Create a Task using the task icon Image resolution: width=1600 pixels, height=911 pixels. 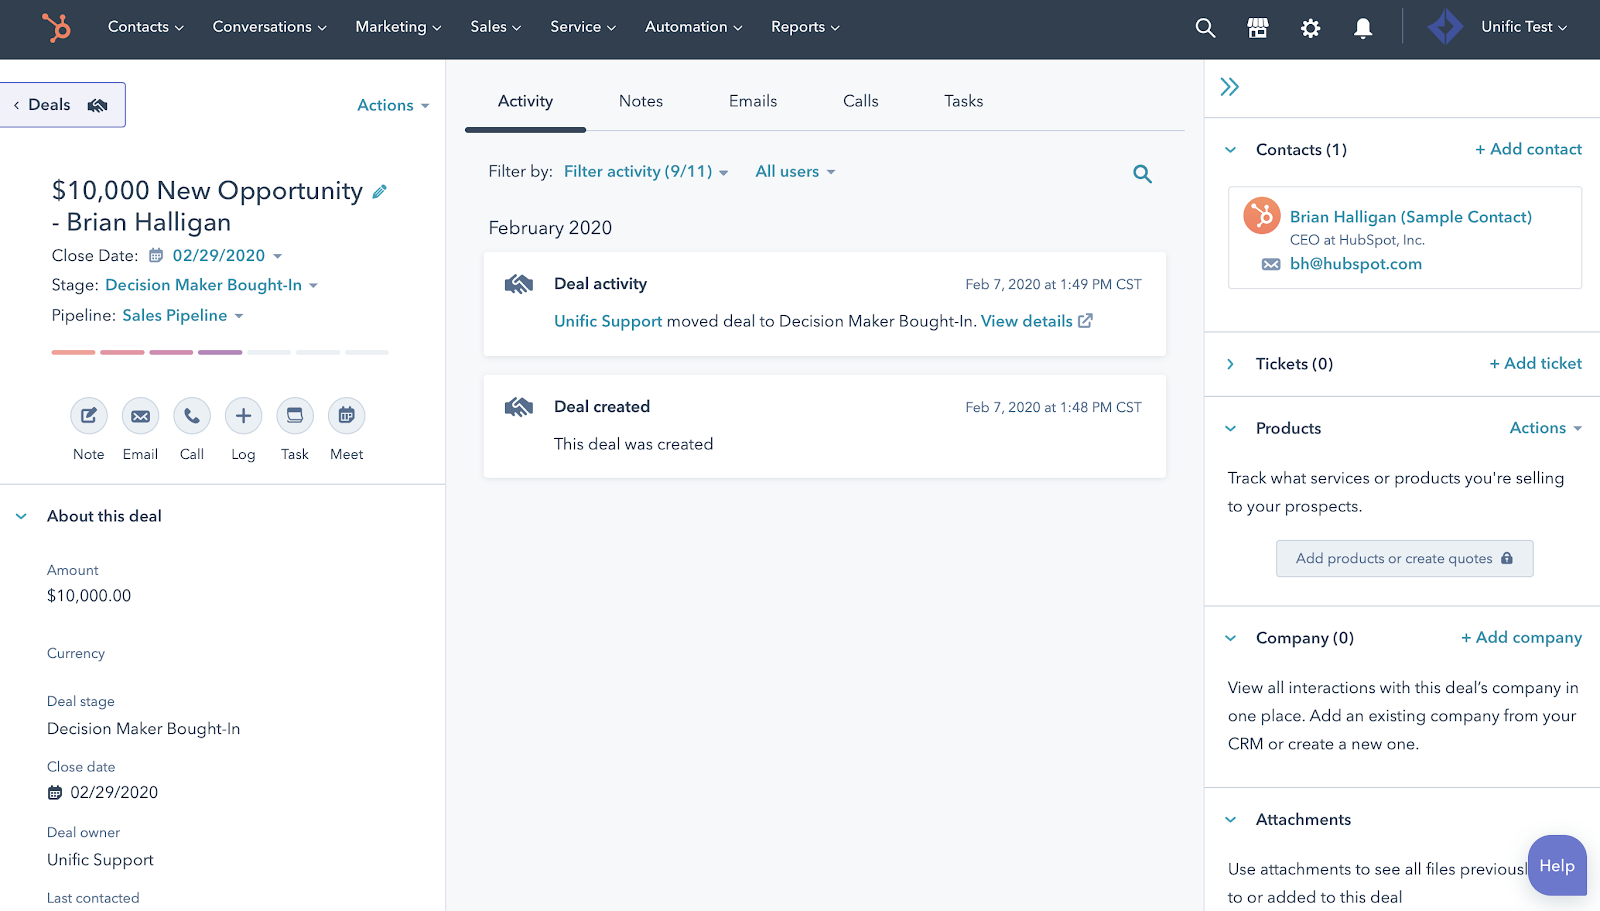pos(295,416)
